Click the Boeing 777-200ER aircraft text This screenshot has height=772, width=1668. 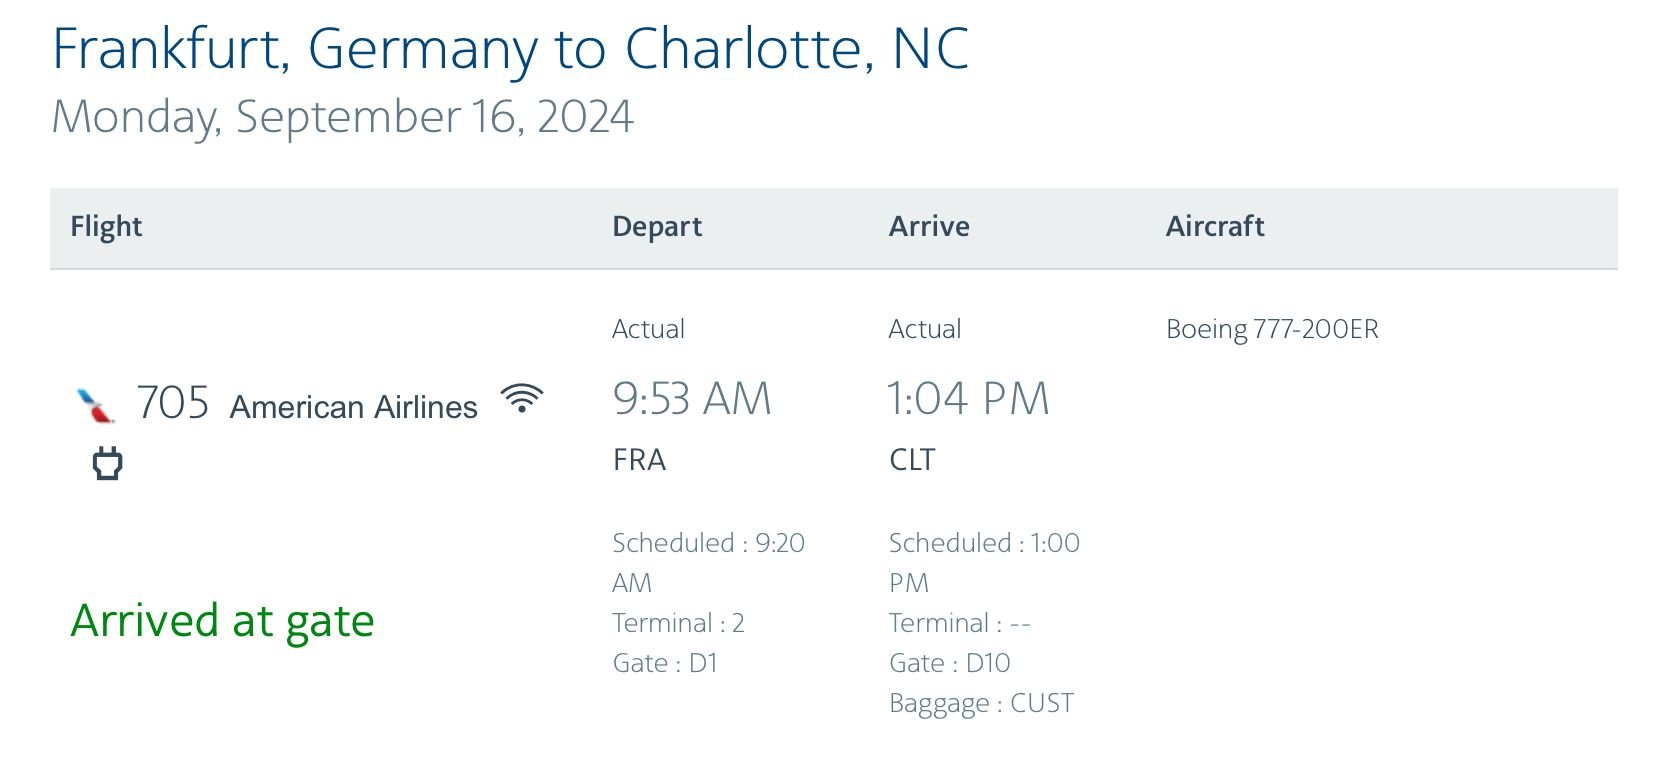[1272, 329]
